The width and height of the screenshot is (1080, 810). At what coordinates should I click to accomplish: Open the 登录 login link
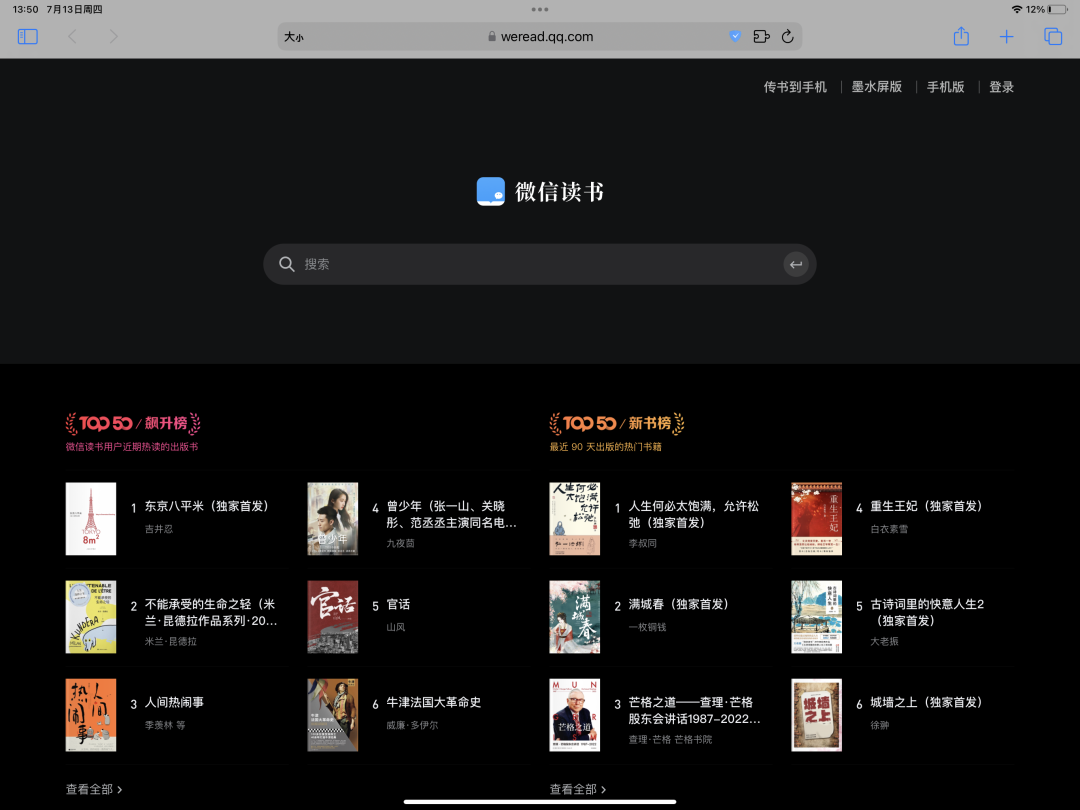(1001, 87)
